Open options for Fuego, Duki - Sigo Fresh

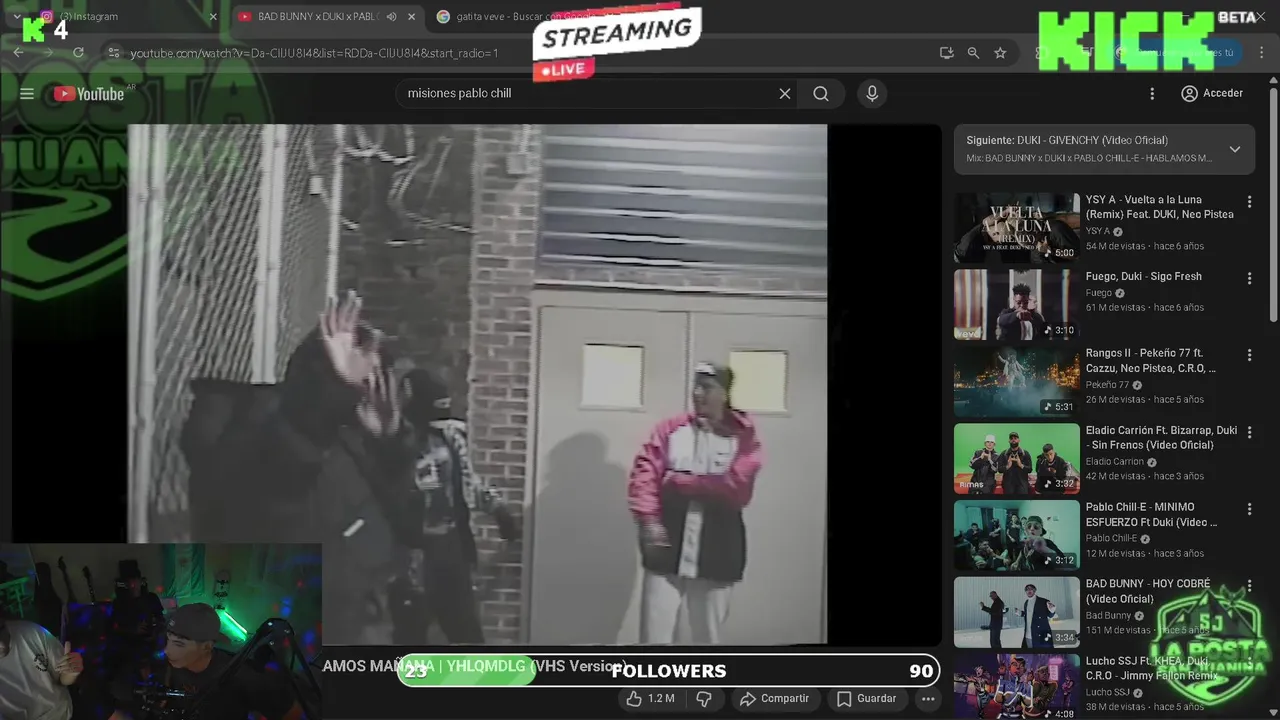point(1249,279)
